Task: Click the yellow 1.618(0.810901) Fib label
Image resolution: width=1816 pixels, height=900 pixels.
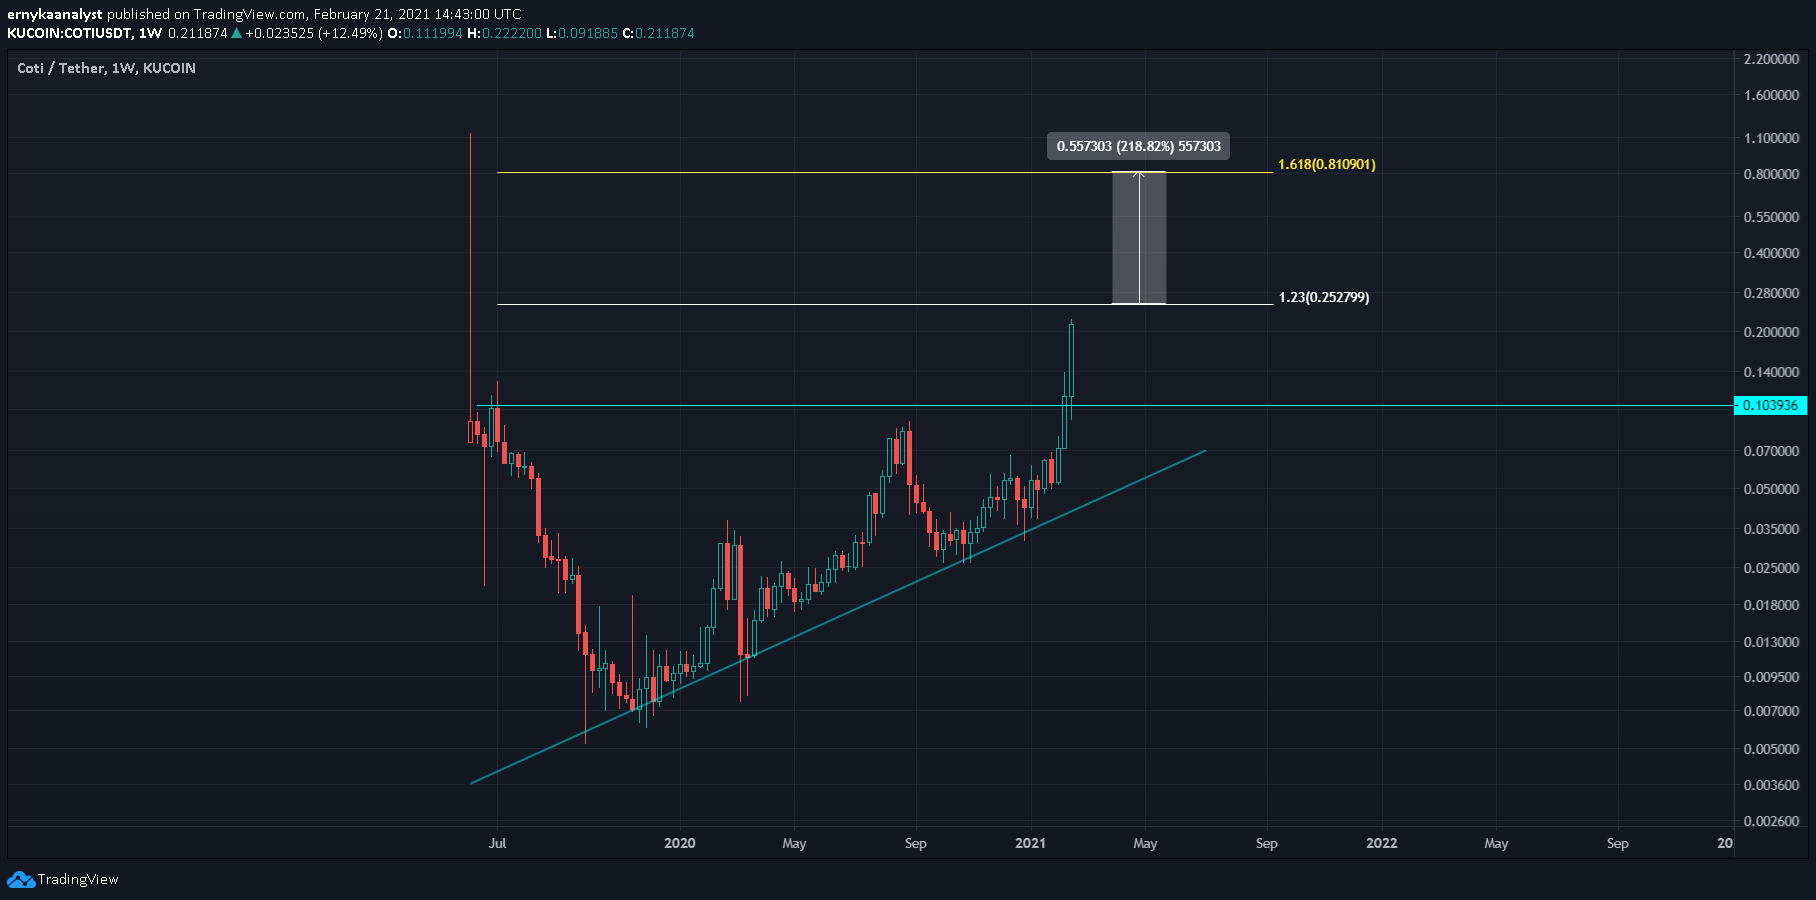Action: 1326,164
